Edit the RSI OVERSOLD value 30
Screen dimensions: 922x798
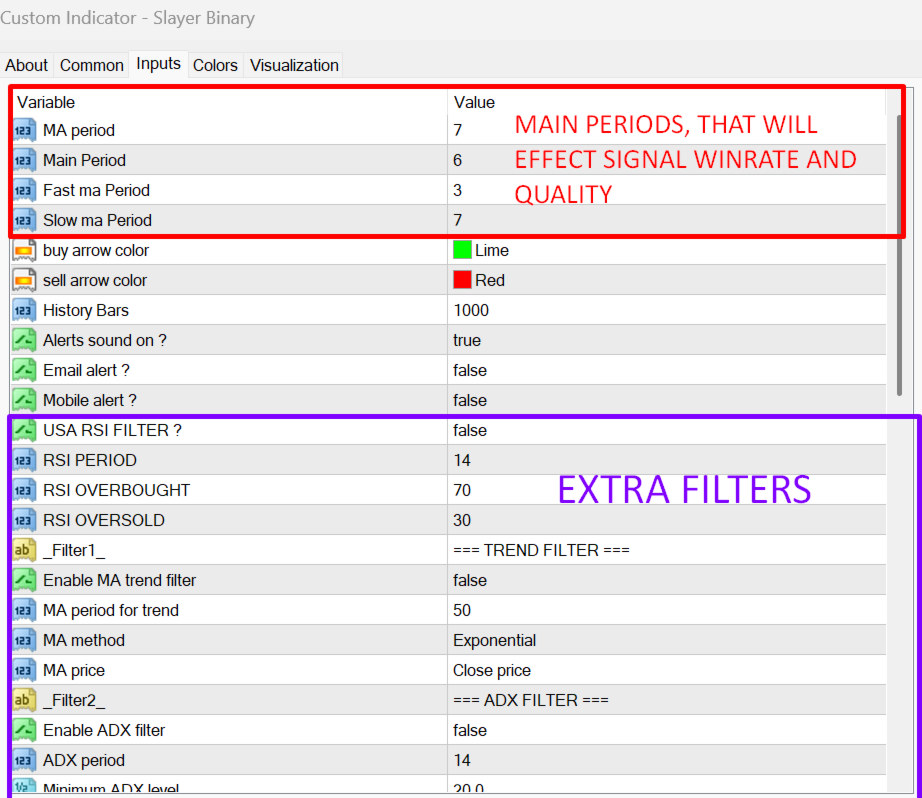click(x=667, y=520)
